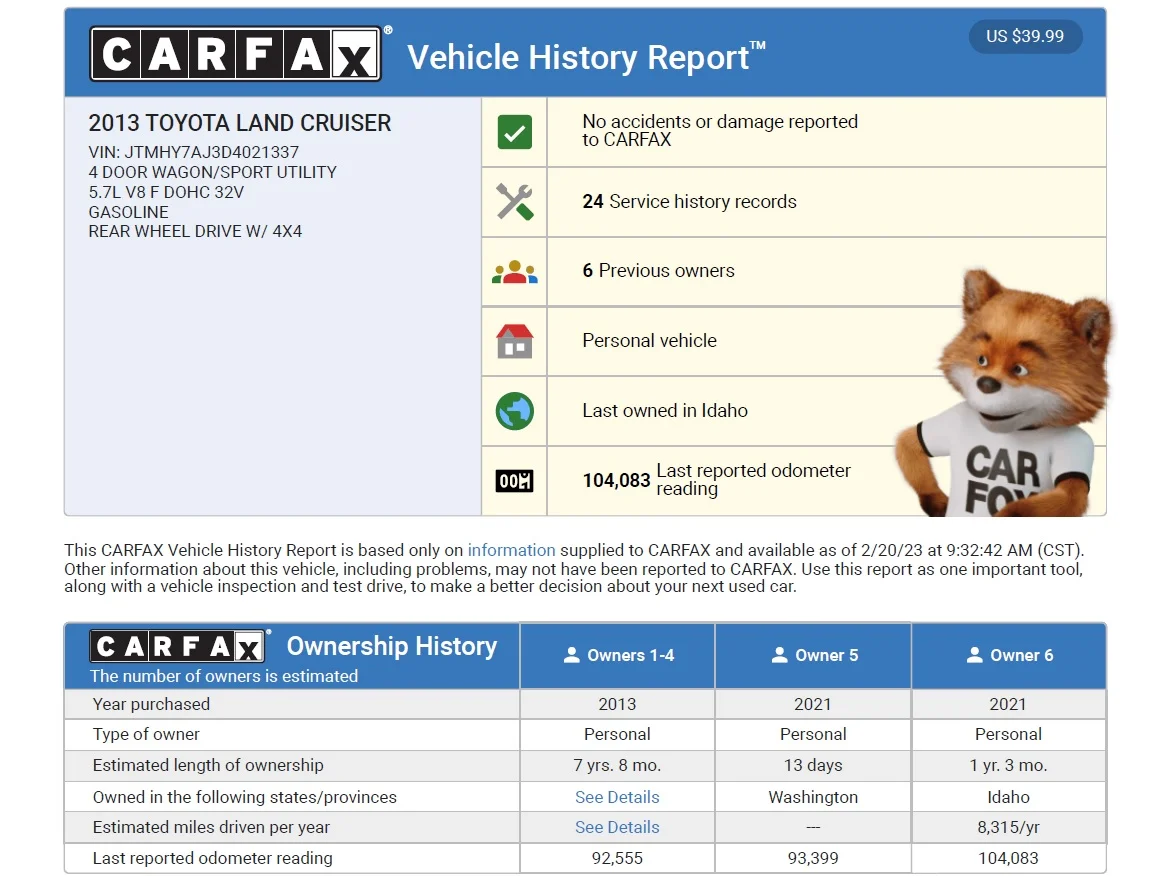Screen dimensions: 1167x876
Task: Click '1 yr. 3 mo.' ownership length
Action: (x=1008, y=765)
